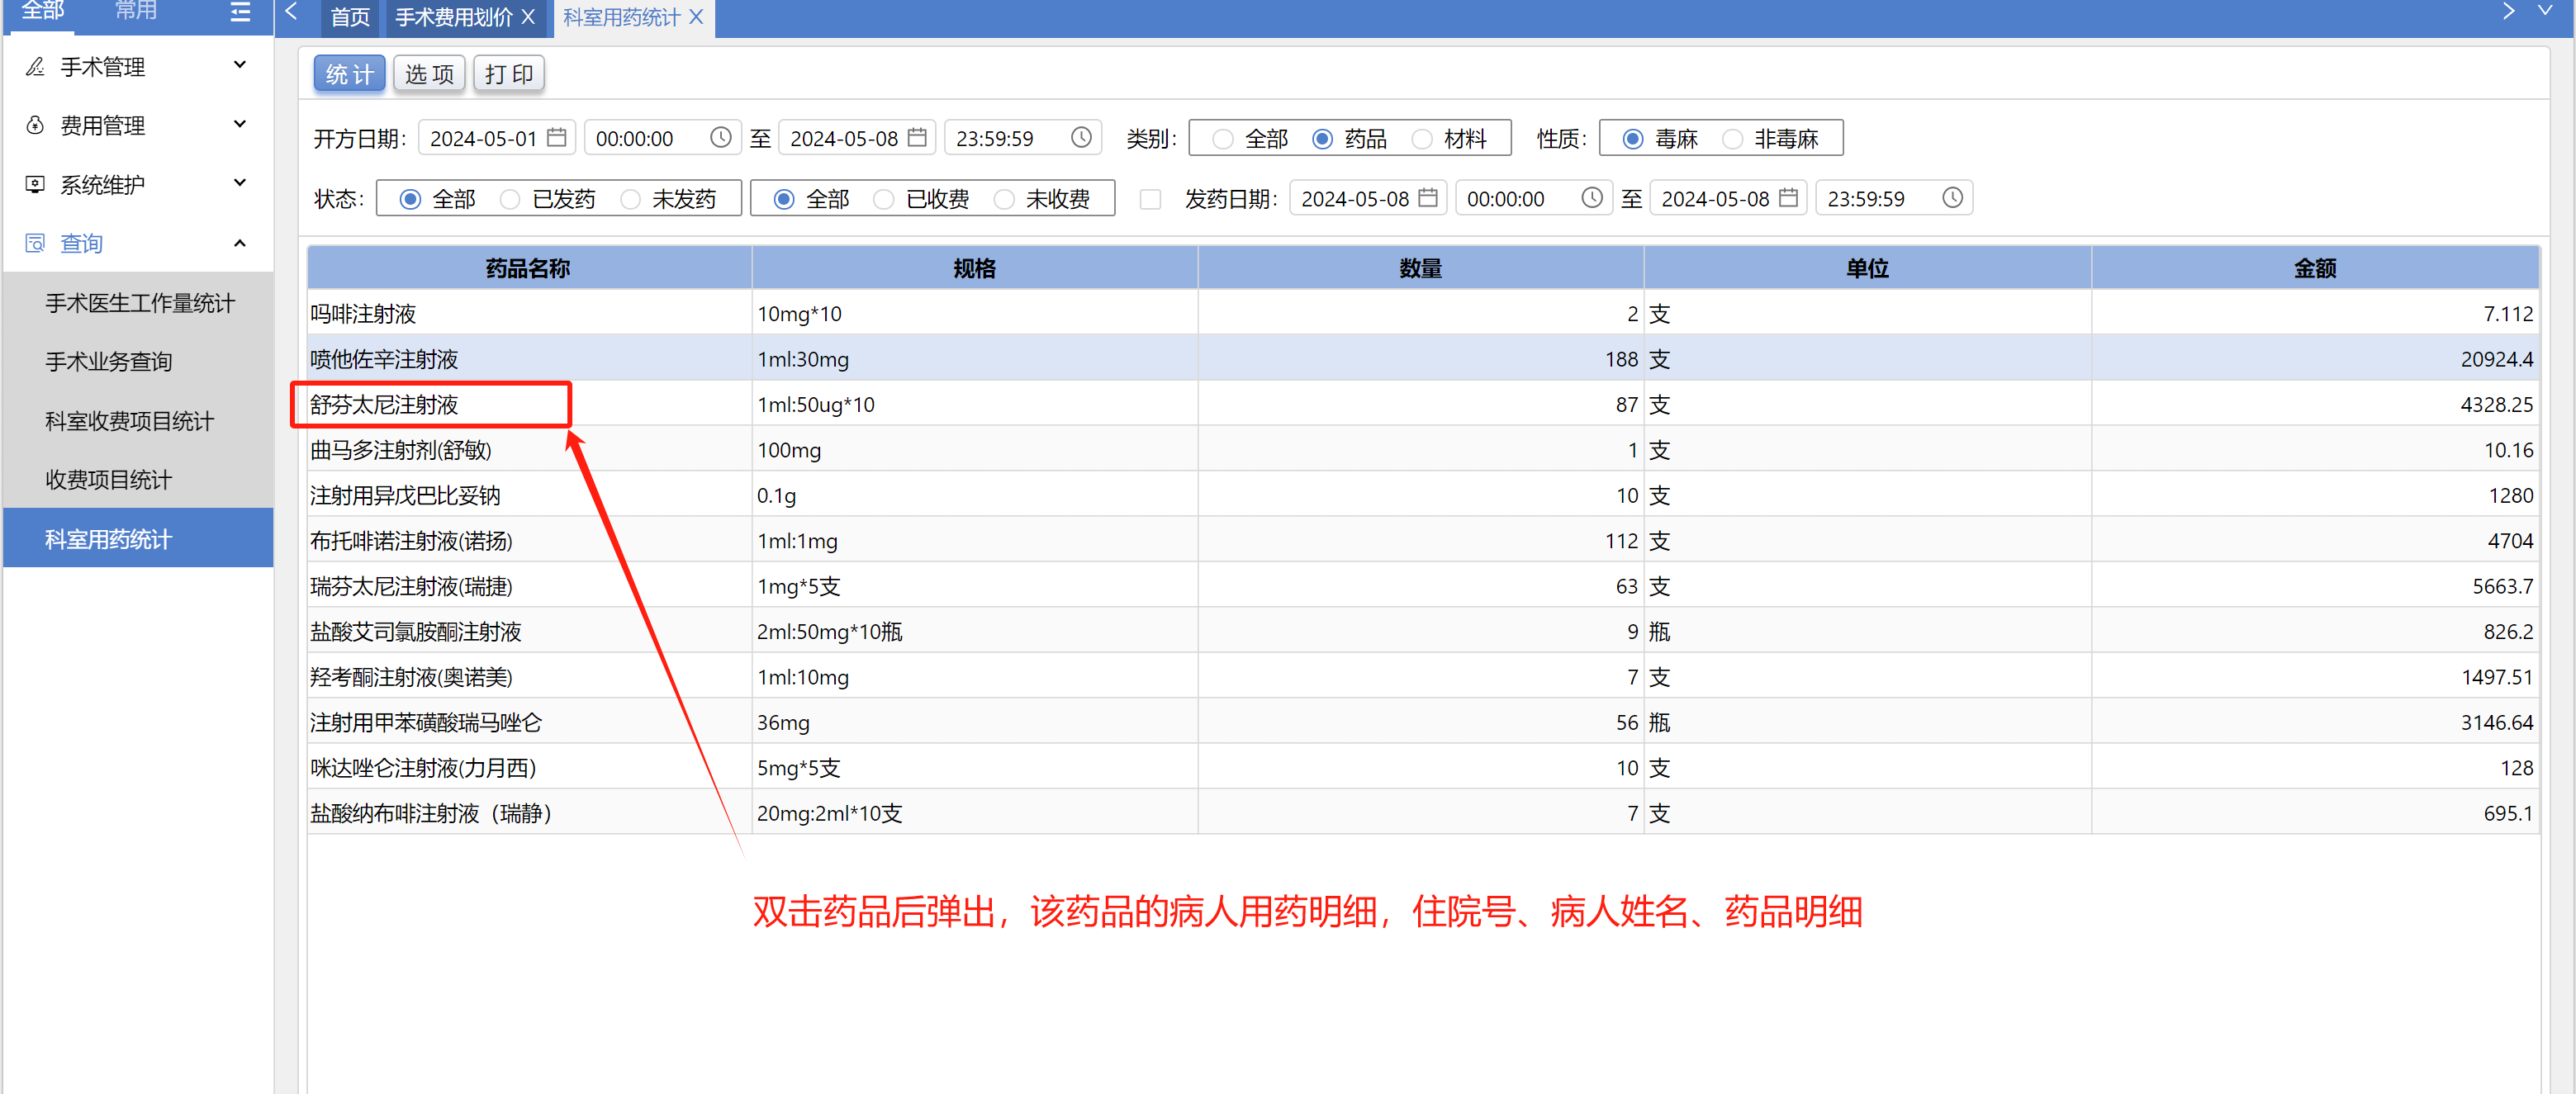The width and height of the screenshot is (2576, 1094).
Task: Click the 统计 button
Action: pyautogui.click(x=349, y=74)
